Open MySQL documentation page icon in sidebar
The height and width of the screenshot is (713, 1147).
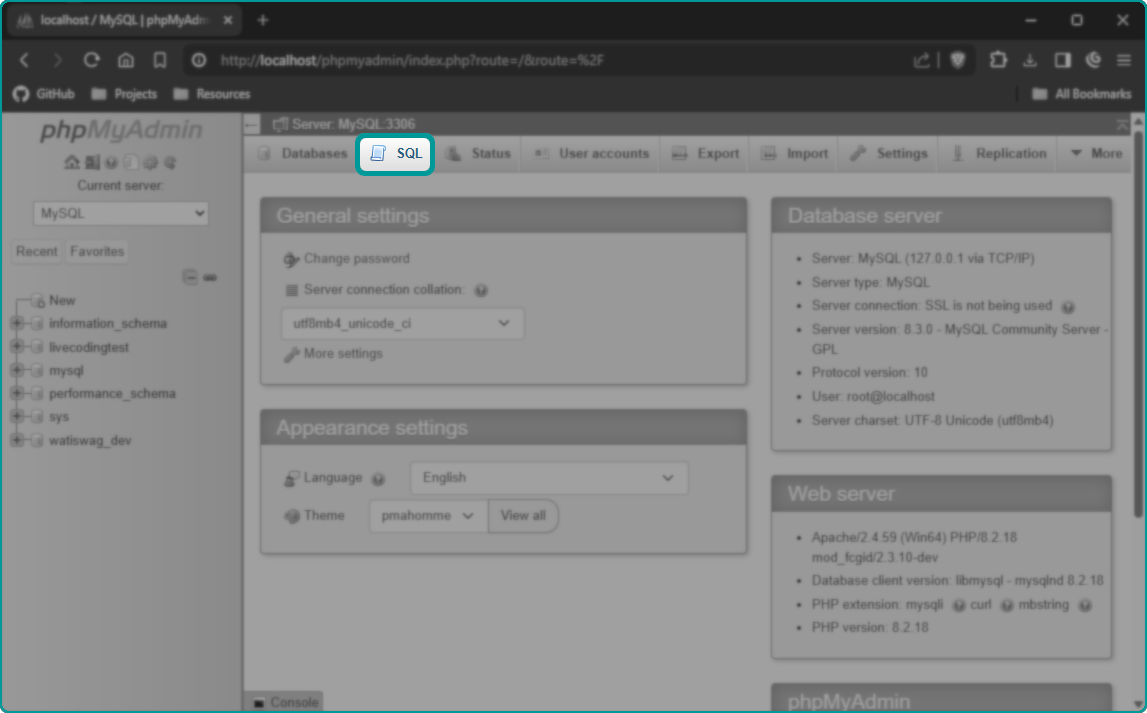point(131,162)
